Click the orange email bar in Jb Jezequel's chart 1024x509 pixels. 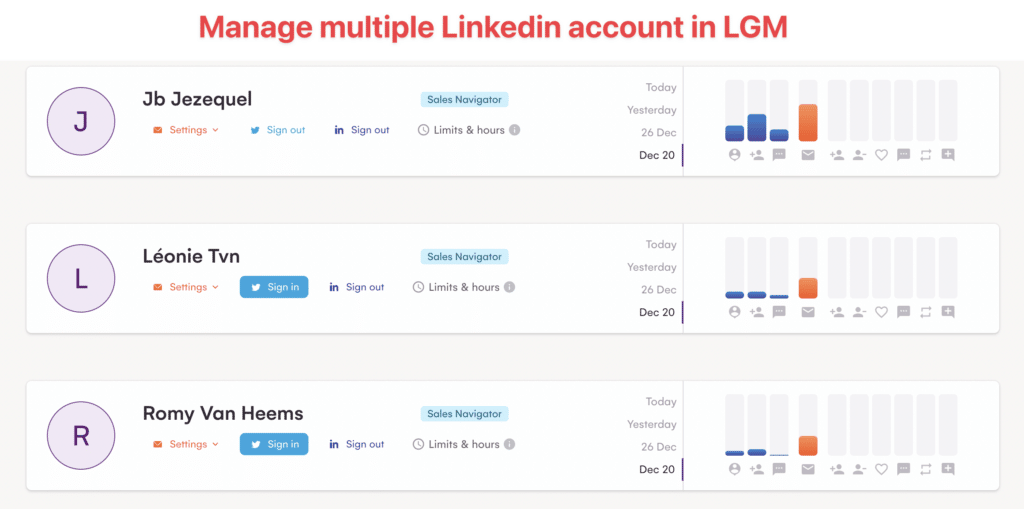pos(808,123)
